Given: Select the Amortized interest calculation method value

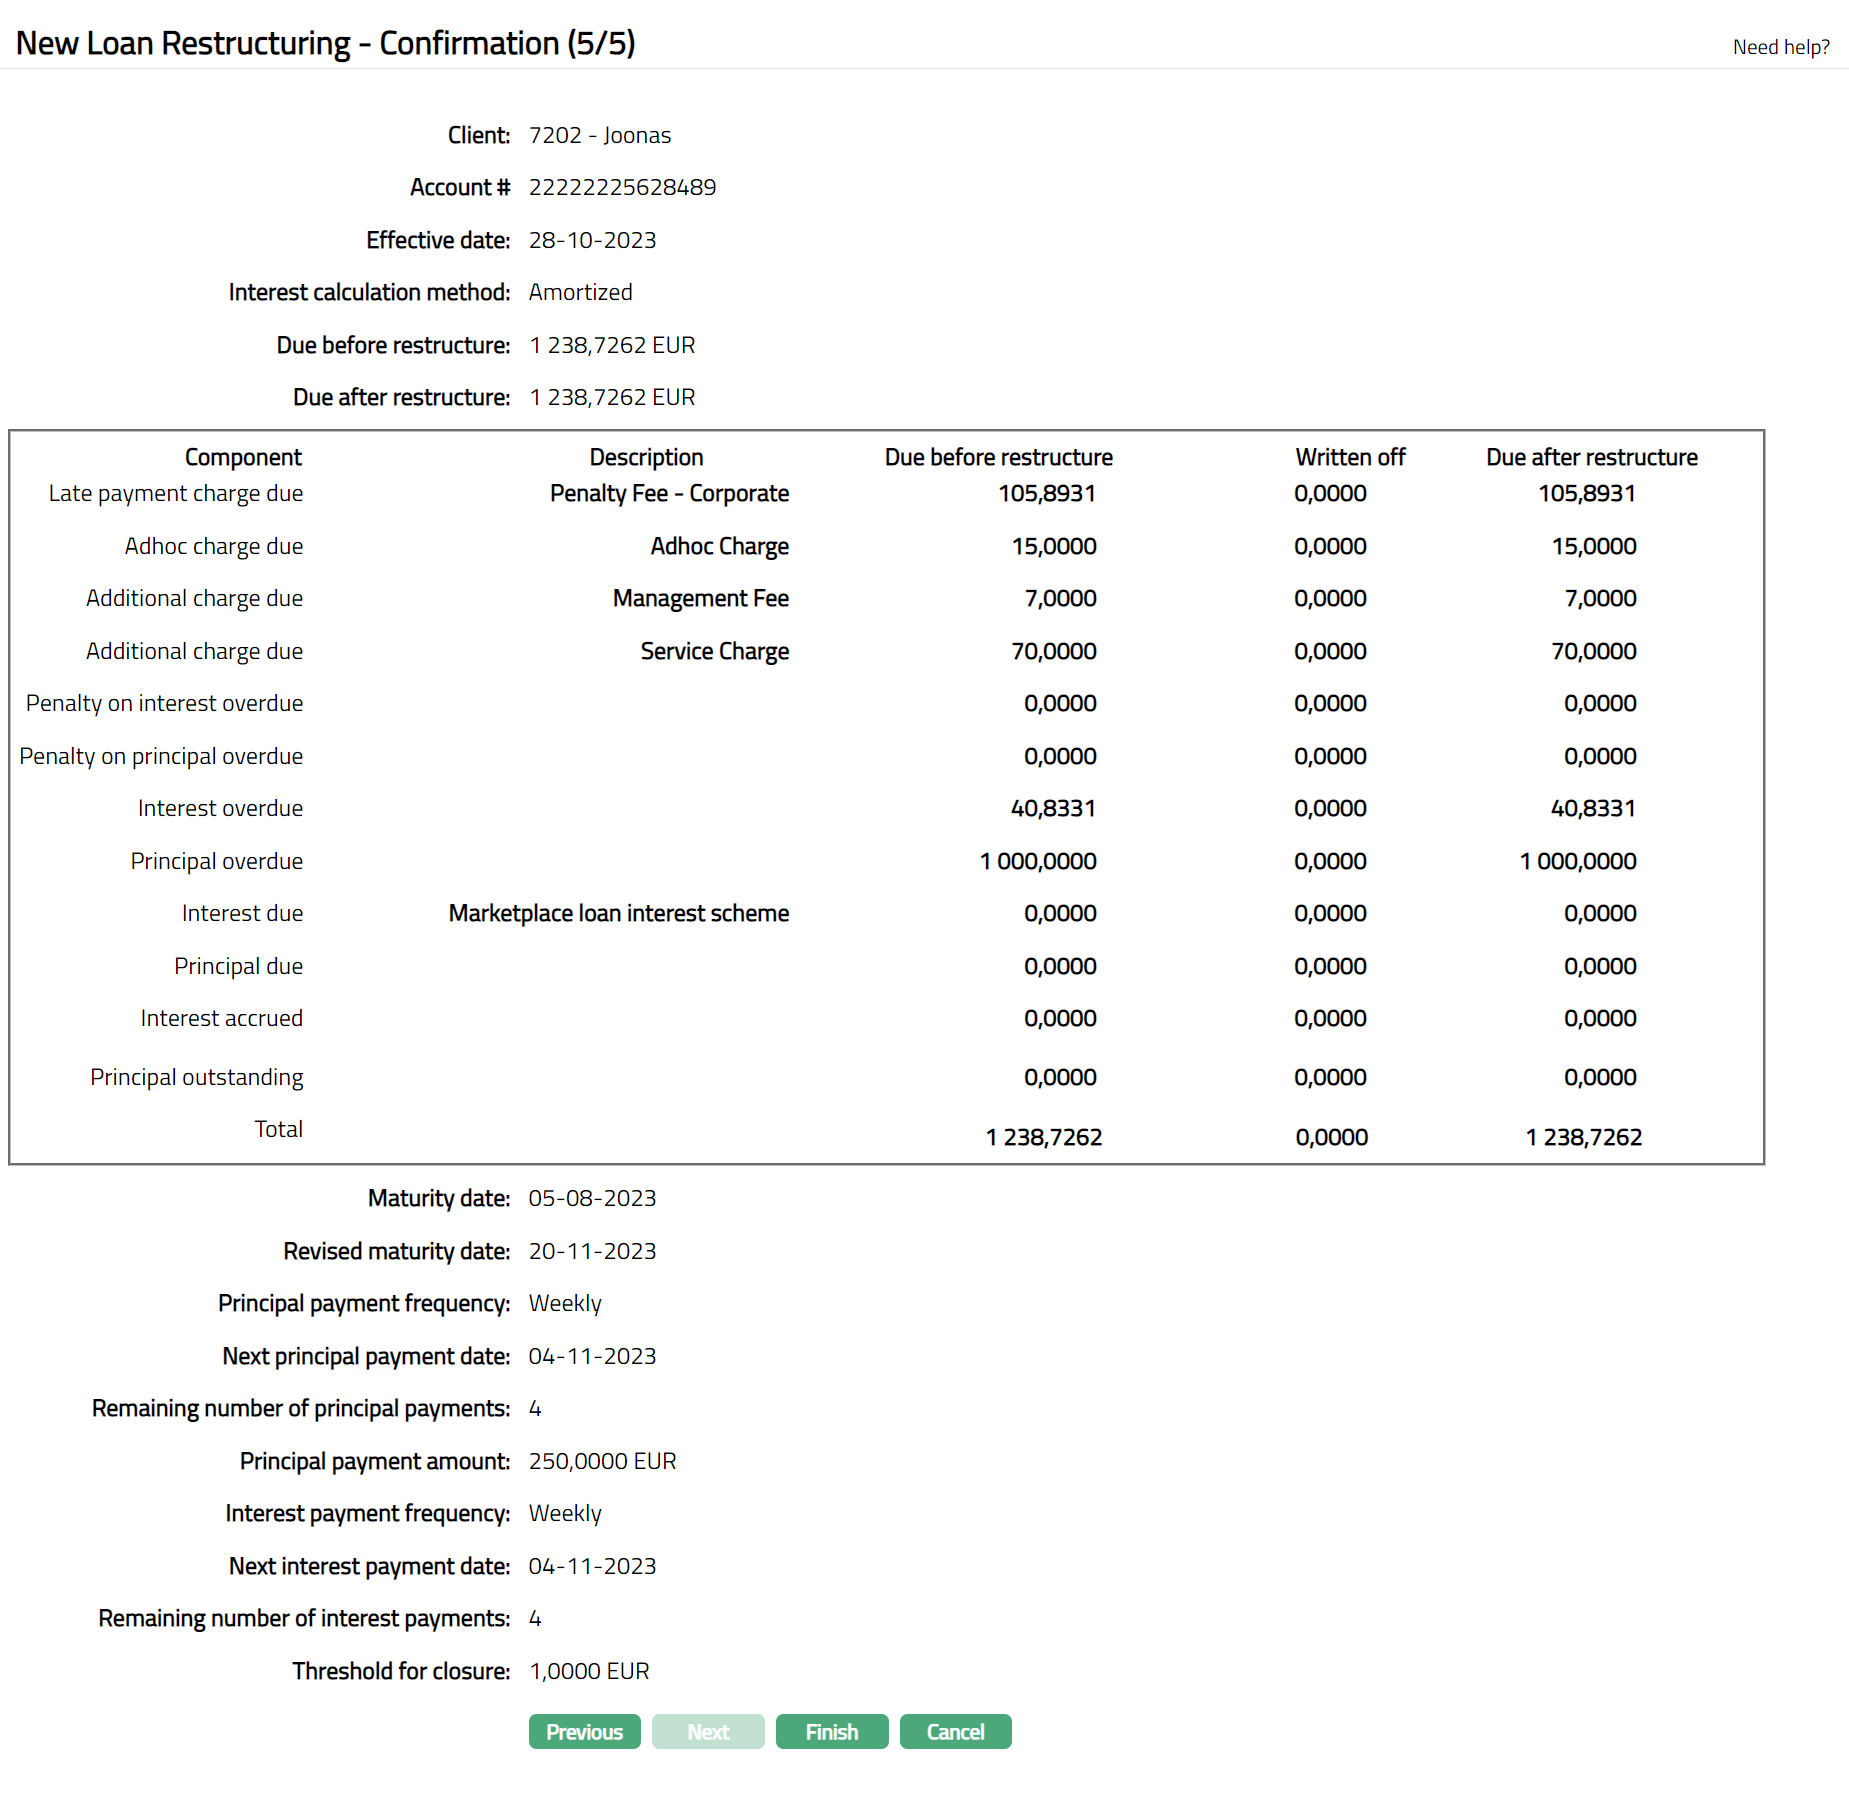Looking at the screenshot, I should (580, 292).
